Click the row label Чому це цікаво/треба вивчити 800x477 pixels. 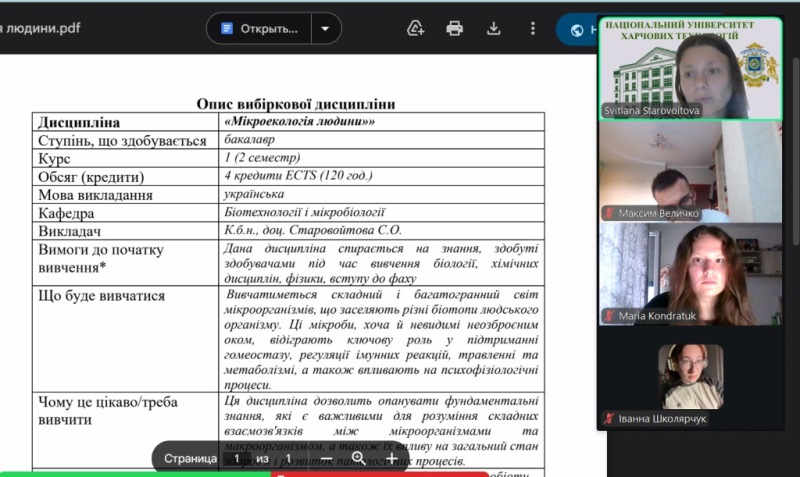tap(108, 411)
